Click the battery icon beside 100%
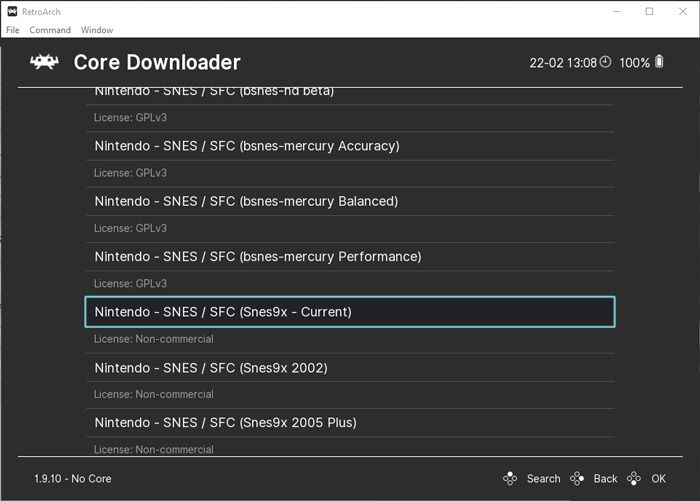 click(x=659, y=62)
